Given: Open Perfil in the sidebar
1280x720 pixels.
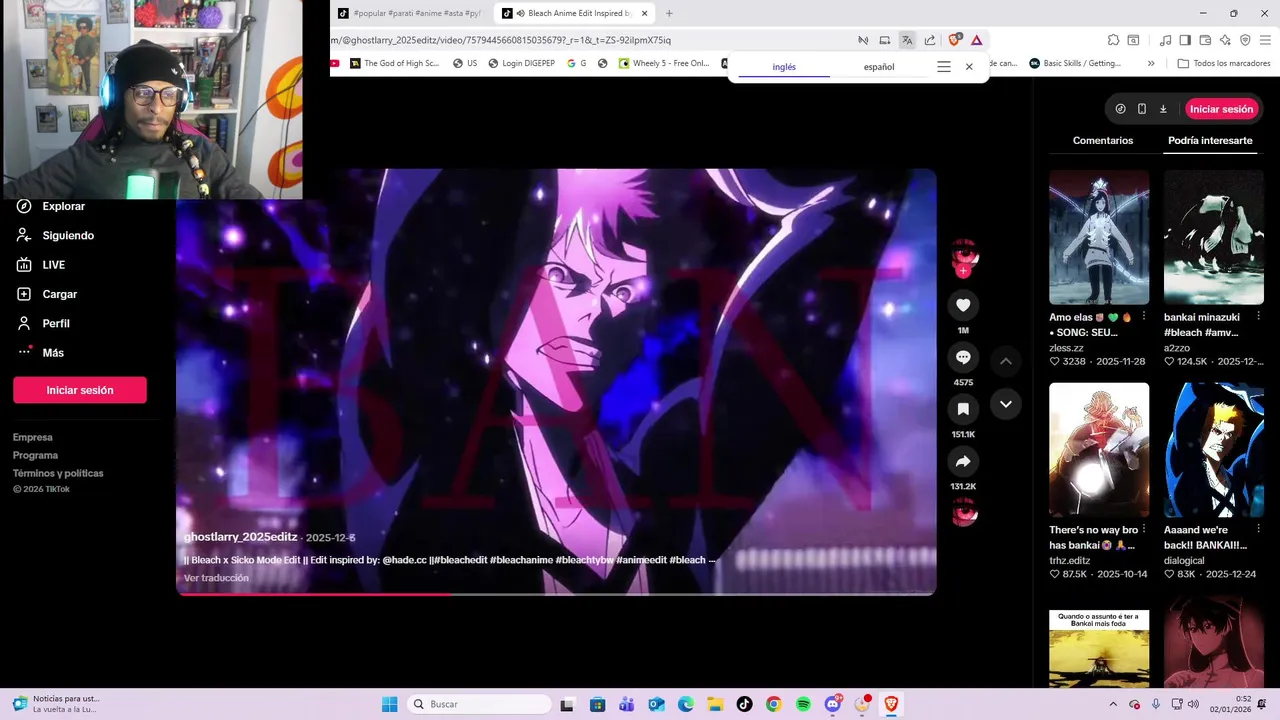Looking at the screenshot, I should pos(44,324).
